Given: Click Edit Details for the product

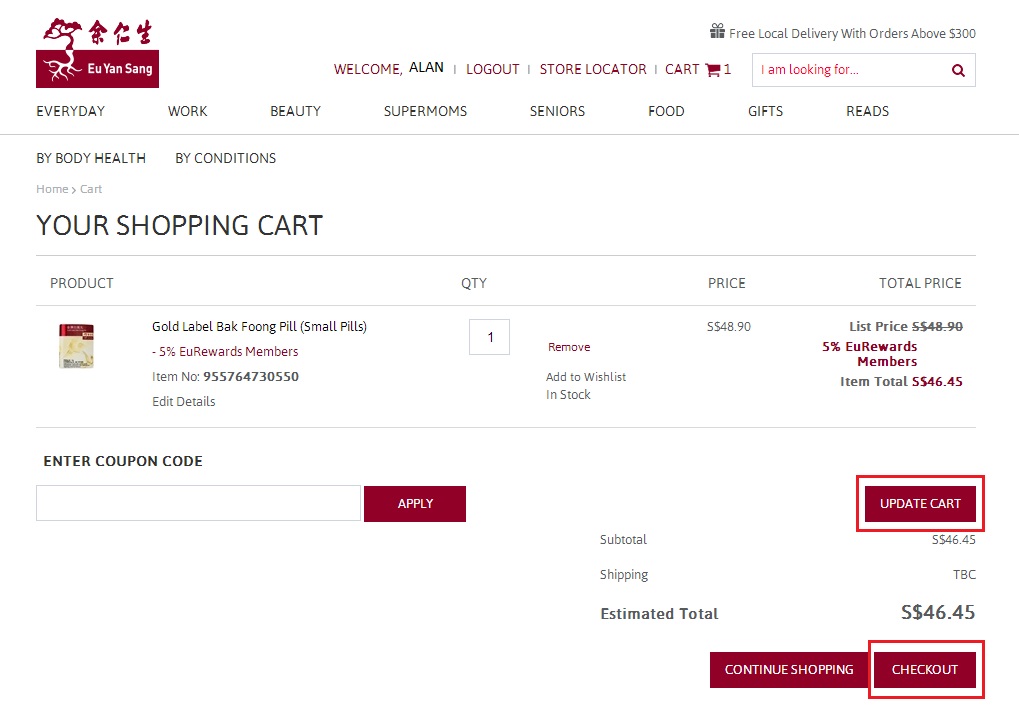Looking at the screenshot, I should pos(183,401).
